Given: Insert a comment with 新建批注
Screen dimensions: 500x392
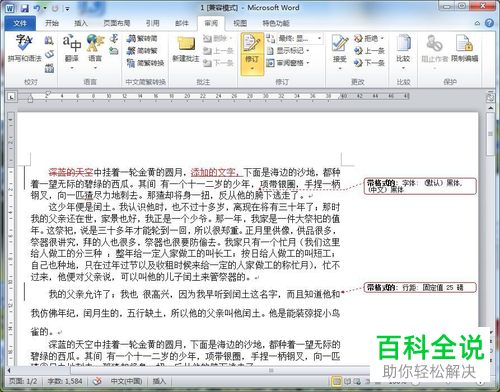Looking at the screenshot, I should point(186,49).
